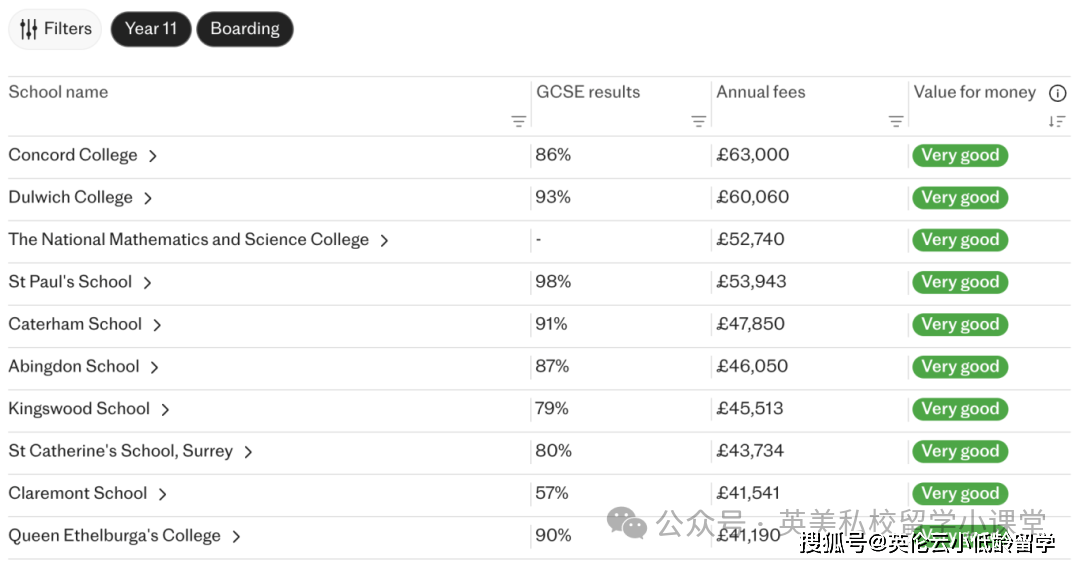Select the Annual fees column header
Viewport: 1080px width, 566px height.
(x=760, y=92)
